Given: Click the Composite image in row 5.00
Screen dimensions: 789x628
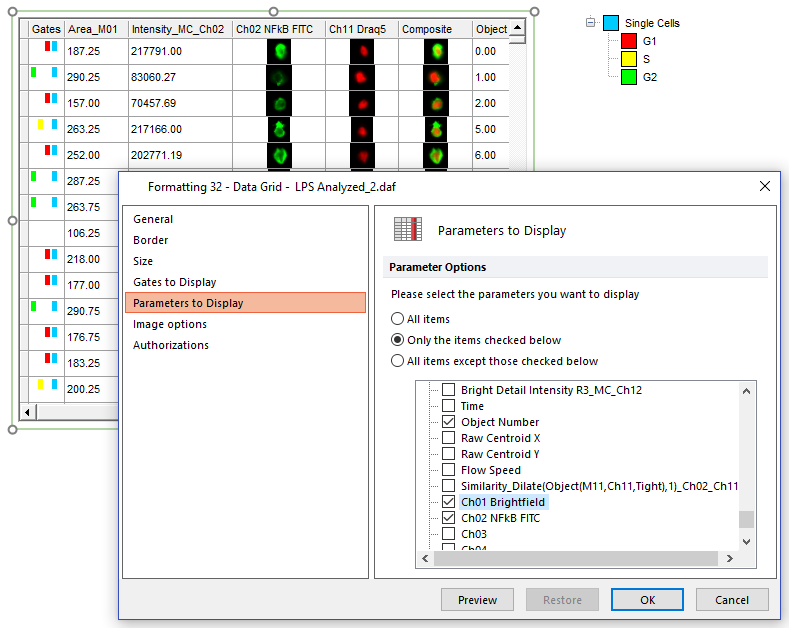Looking at the screenshot, I should coord(435,129).
